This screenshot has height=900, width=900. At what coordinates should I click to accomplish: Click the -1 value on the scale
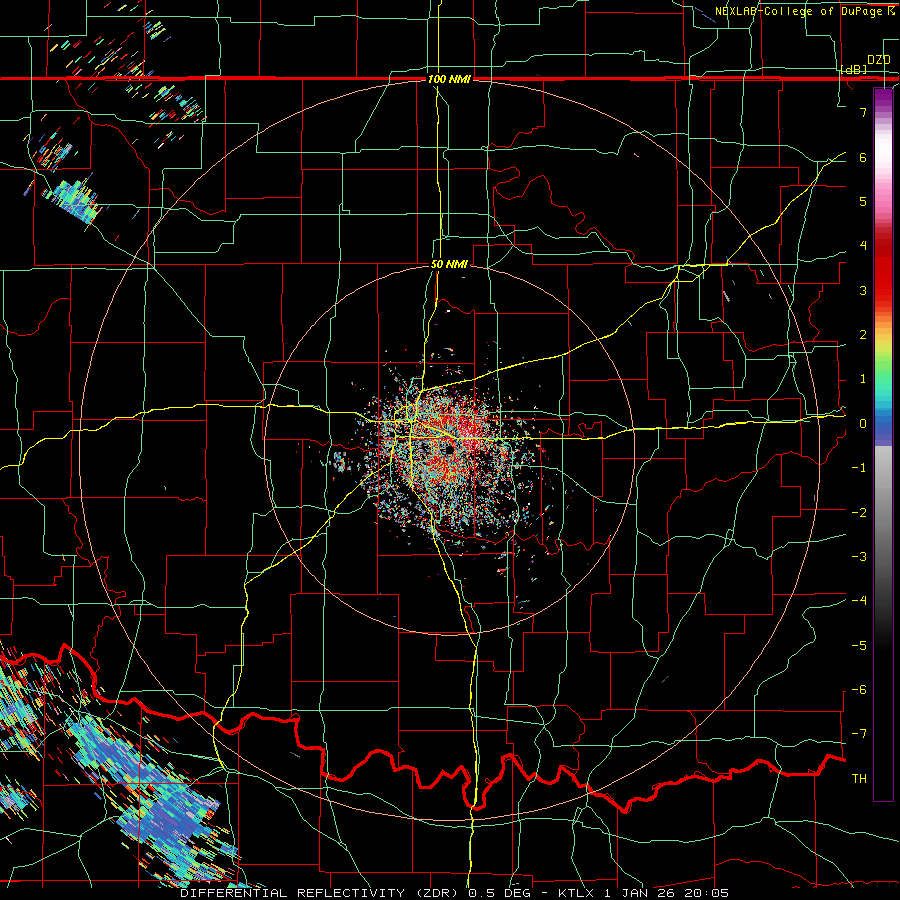pyautogui.click(x=859, y=468)
